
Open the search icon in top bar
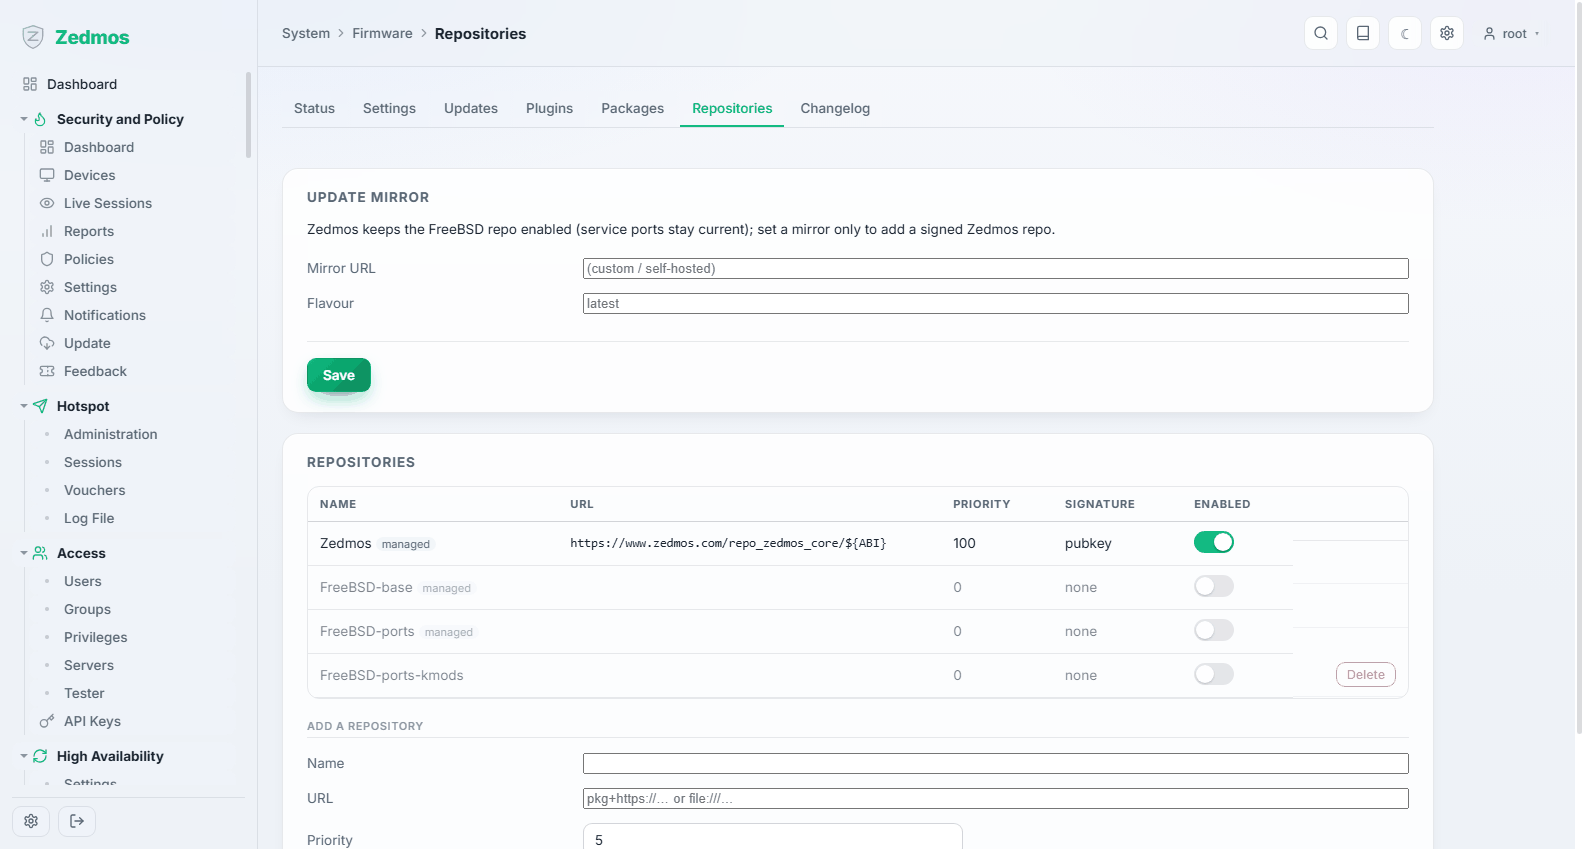click(x=1321, y=33)
